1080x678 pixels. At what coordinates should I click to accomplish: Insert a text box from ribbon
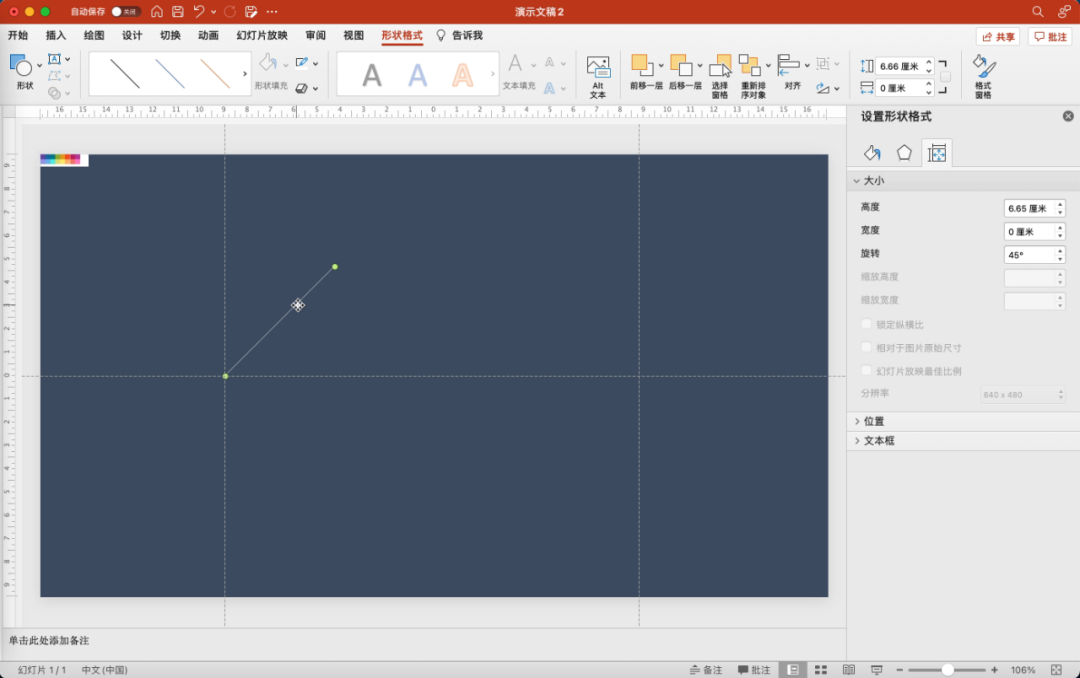pos(54,59)
